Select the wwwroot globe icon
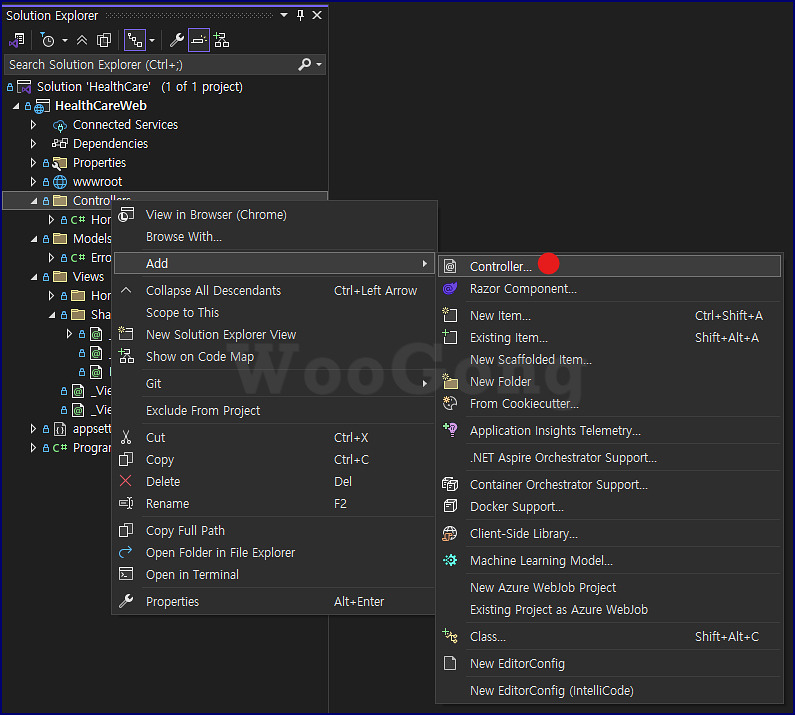795x715 pixels. pyautogui.click(x=60, y=182)
